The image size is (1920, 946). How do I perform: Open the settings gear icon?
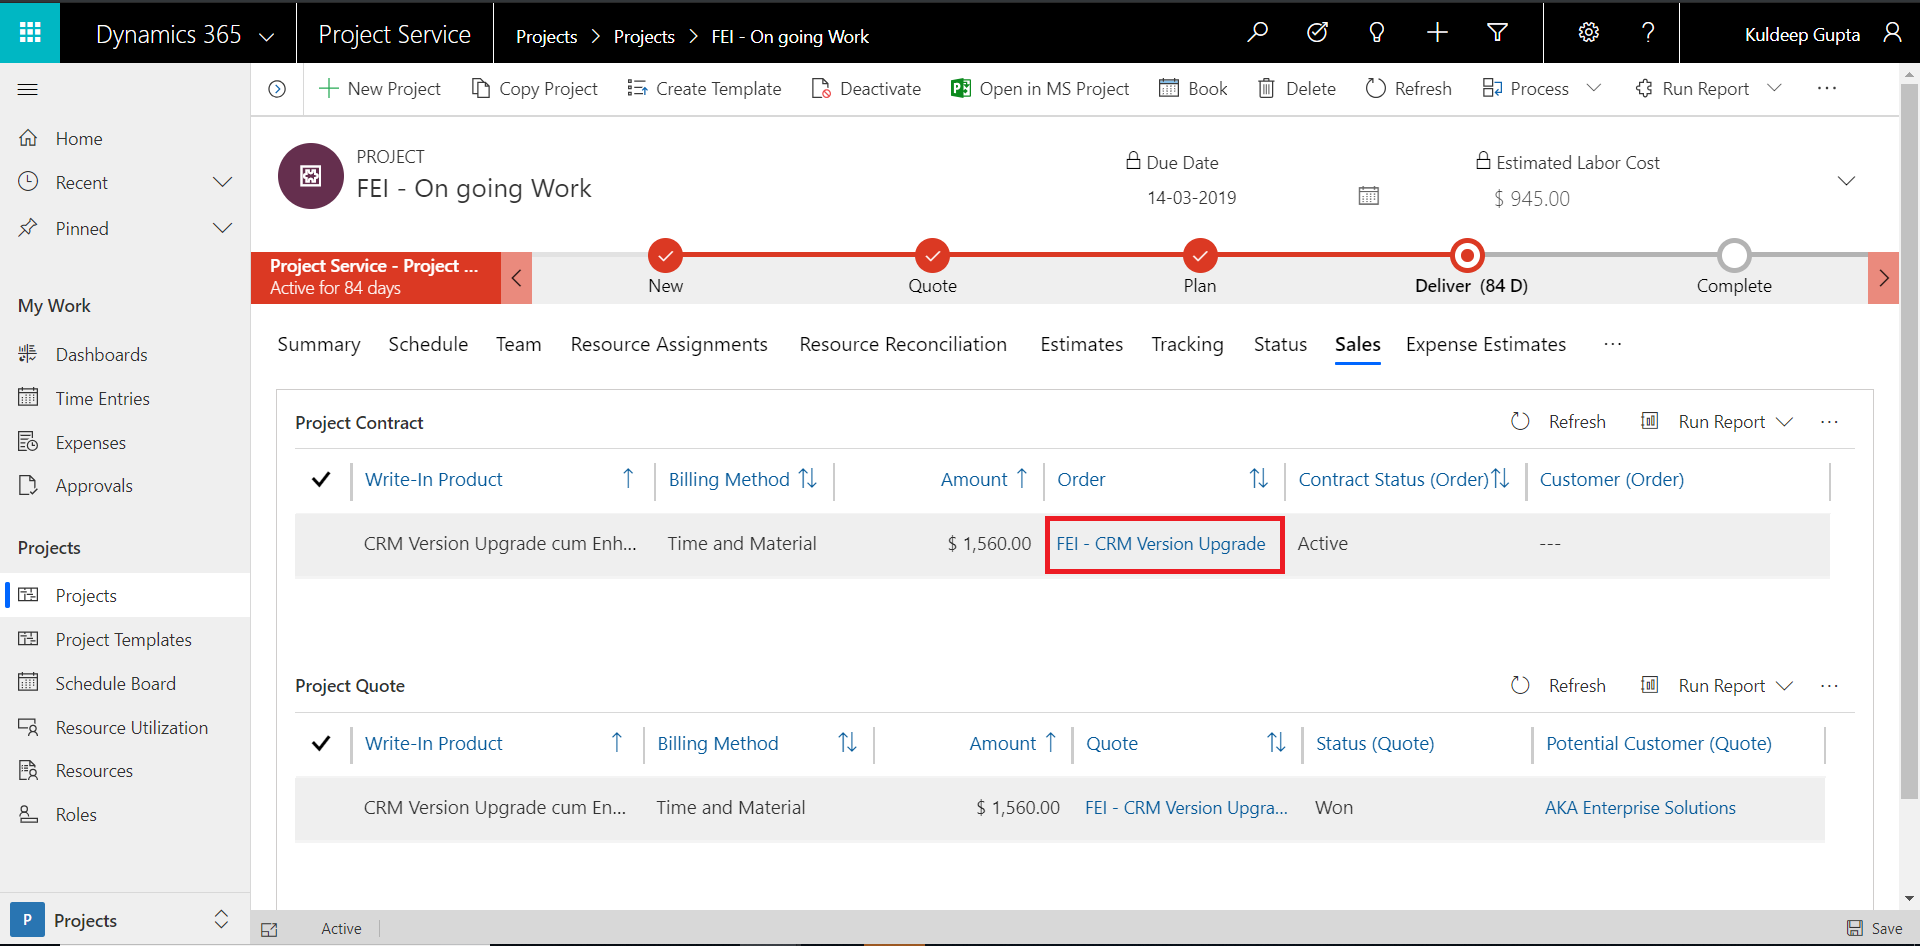[1588, 33]
